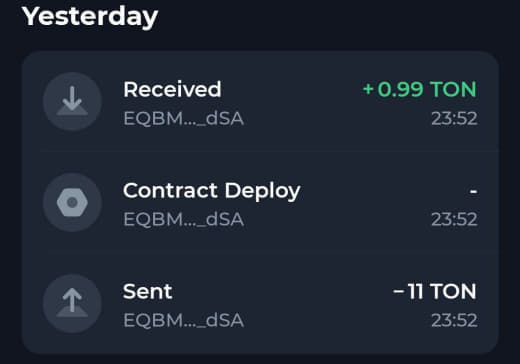The width and height of the screenshot is (520, 364).
Task: Select EQBM..._dSA address under Received
Action: (x=184, y=118)
